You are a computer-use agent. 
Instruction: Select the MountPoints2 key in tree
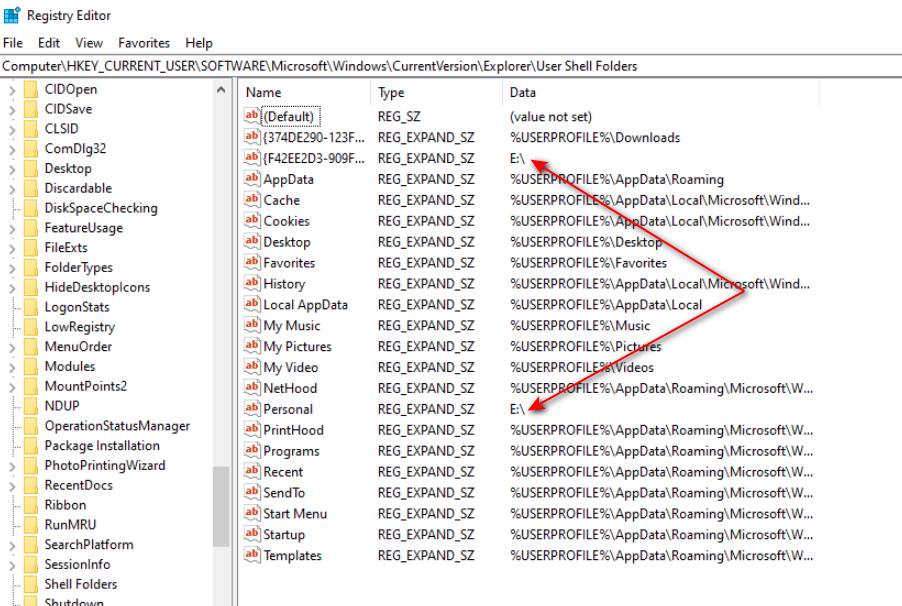click(85, 386)
